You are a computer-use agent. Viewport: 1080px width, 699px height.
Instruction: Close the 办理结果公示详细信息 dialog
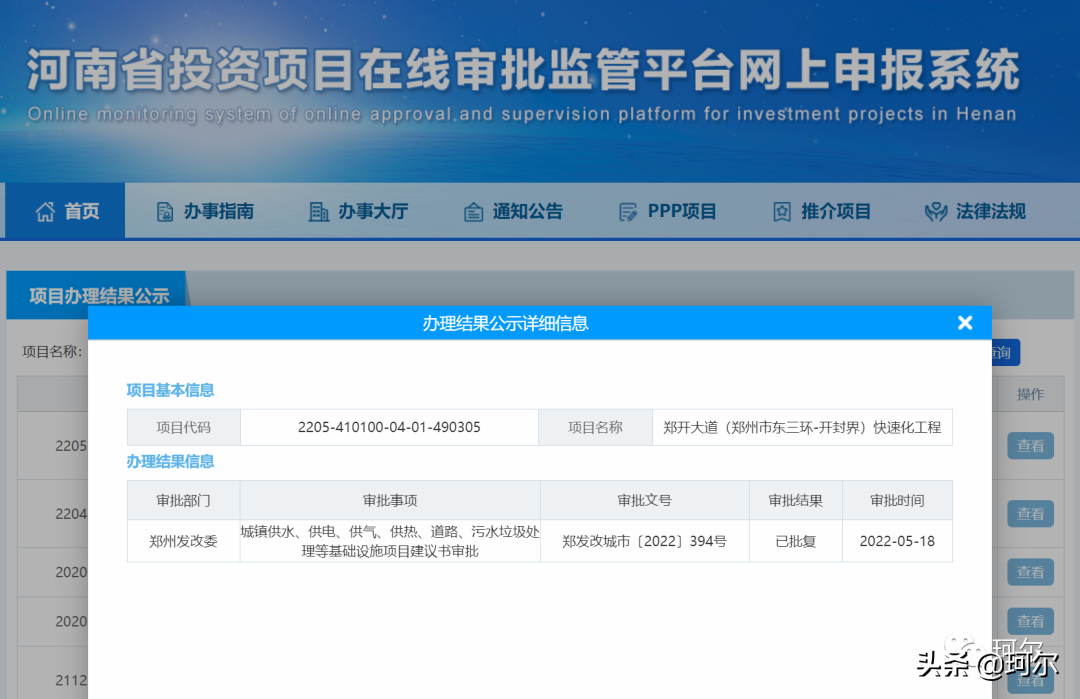(x=965, y=322)
